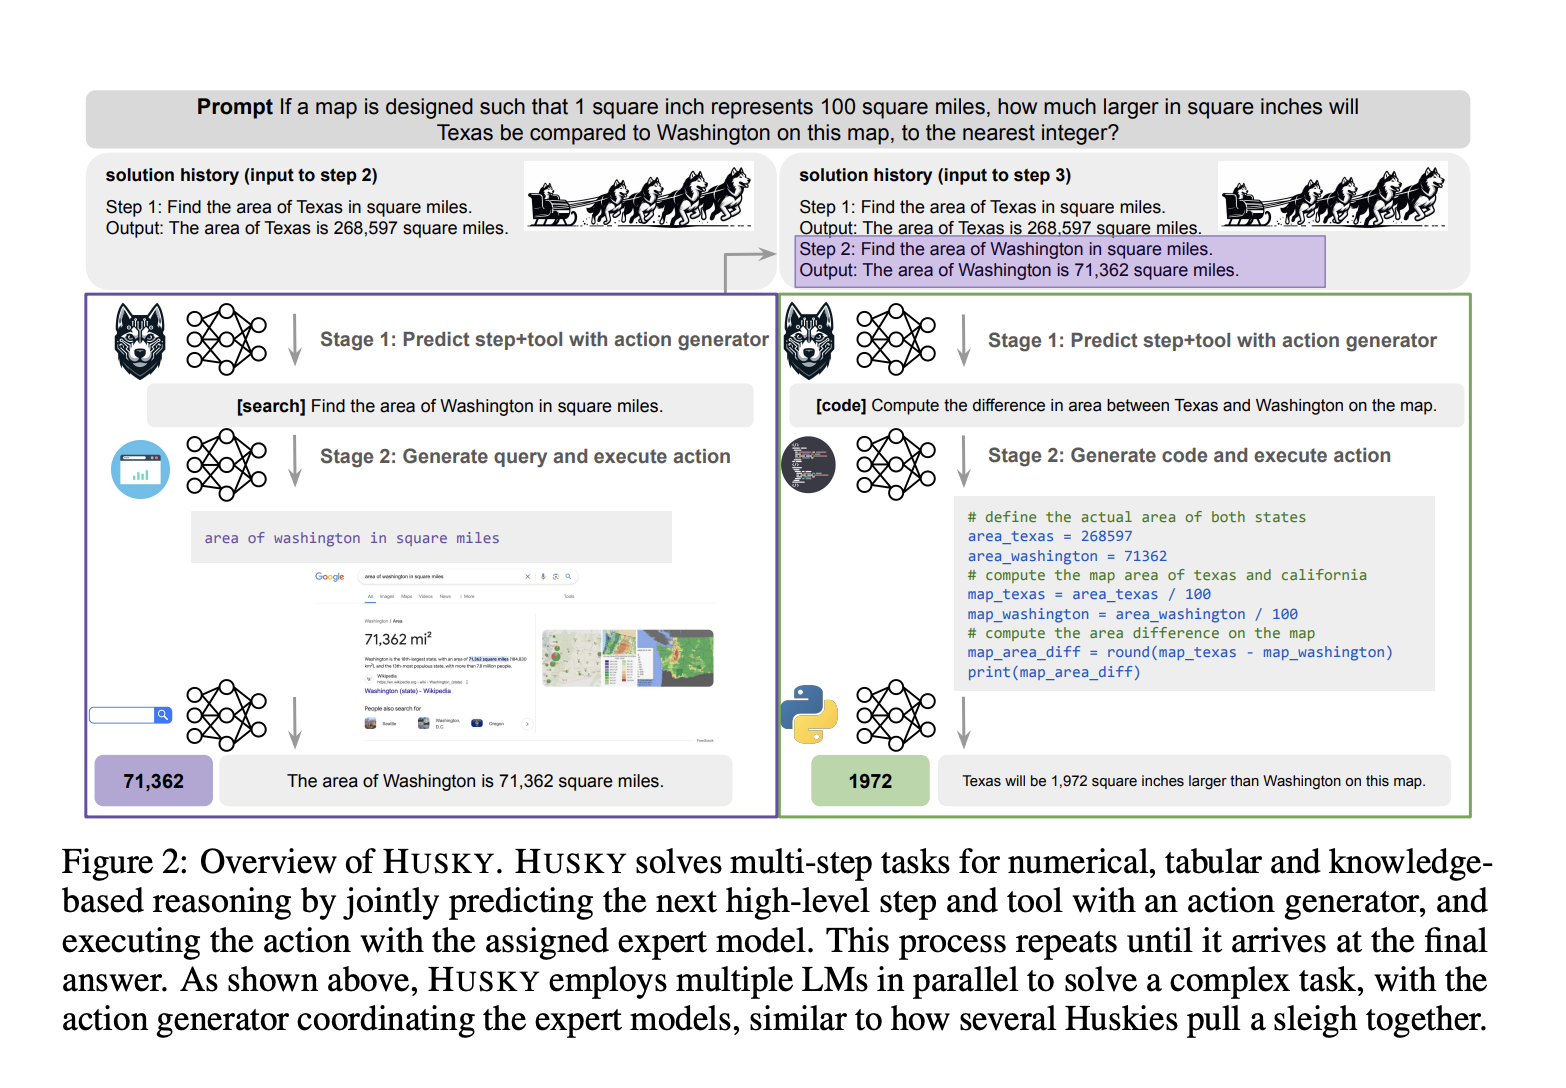The image size is (1566, 1088).
Task: Switch to the Images tab
Action: 387,596
